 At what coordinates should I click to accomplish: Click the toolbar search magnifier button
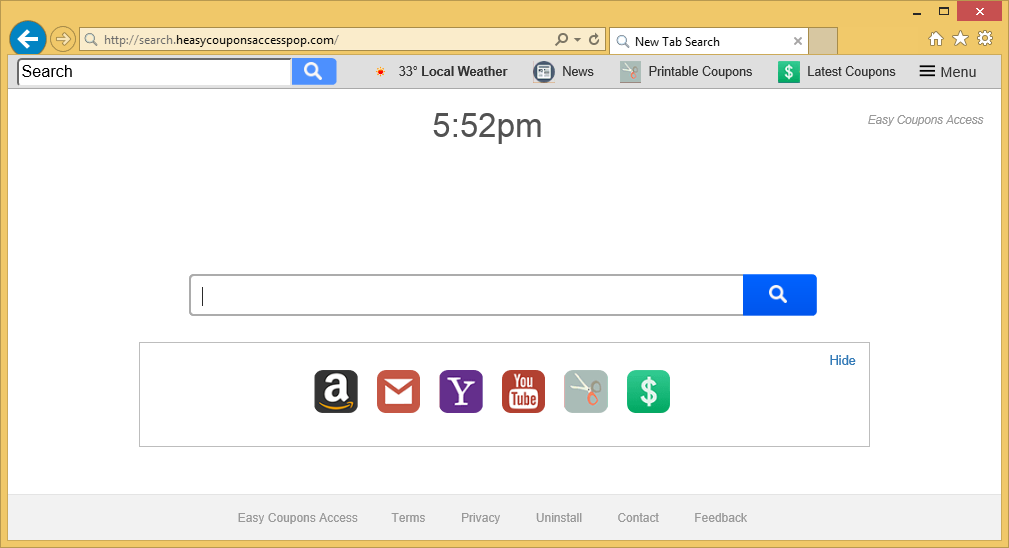pos(313,71)
